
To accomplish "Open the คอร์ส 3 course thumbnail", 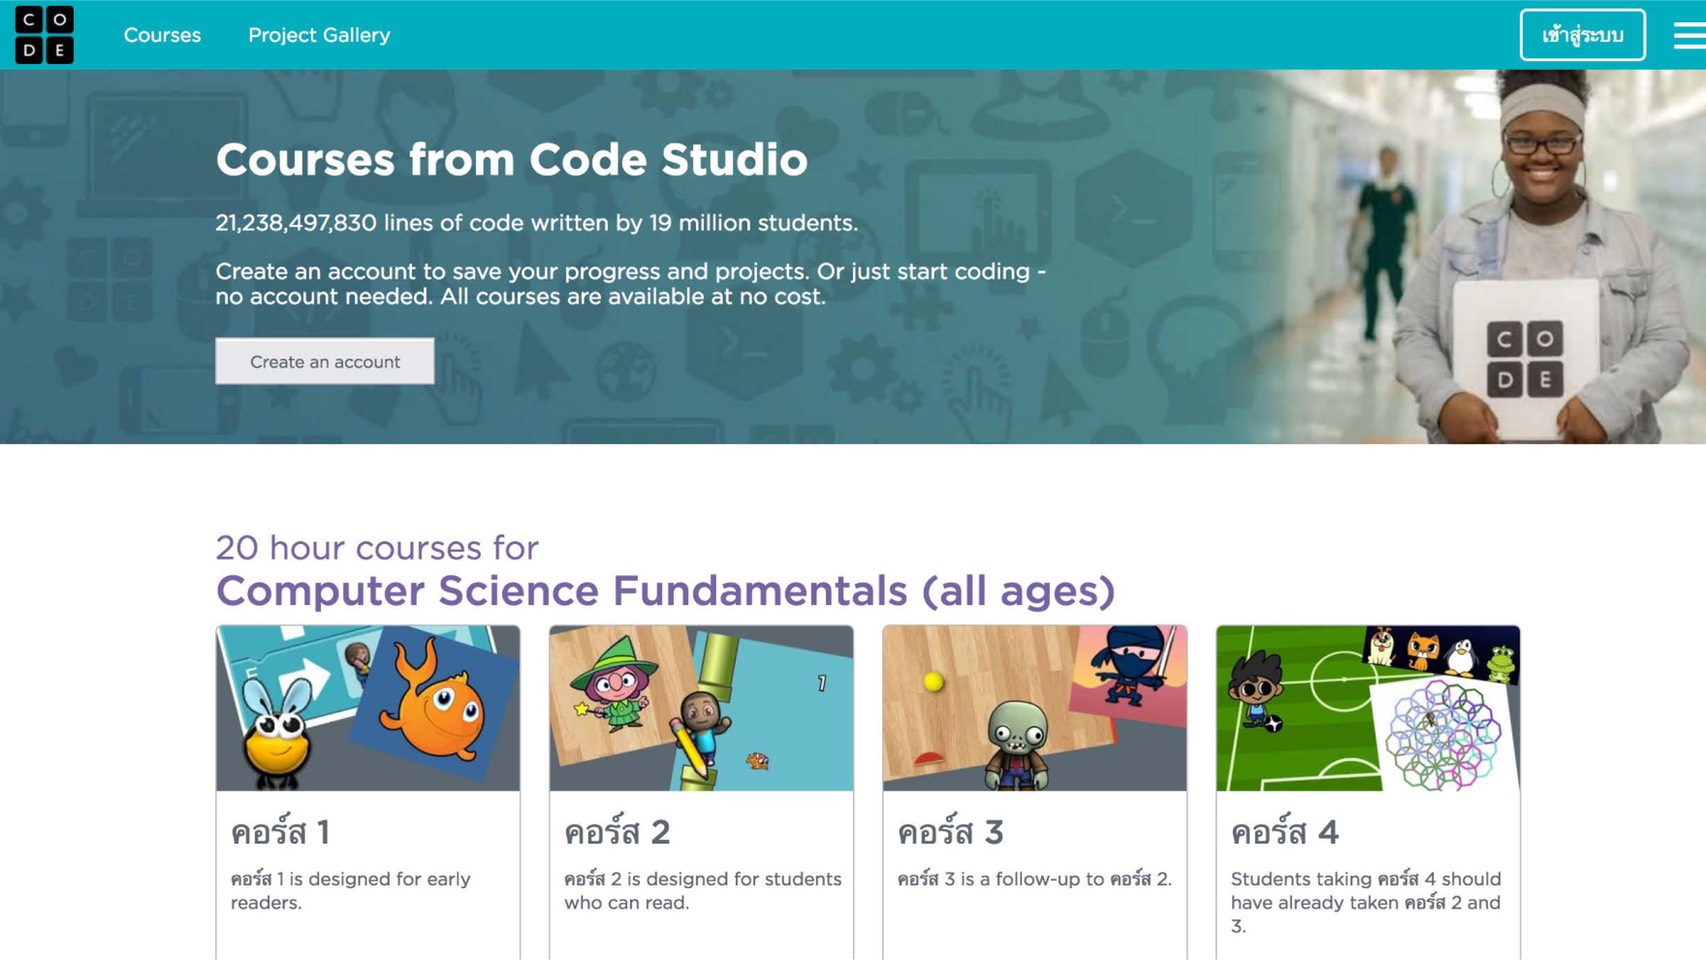I will click(x=1035, y=708).
